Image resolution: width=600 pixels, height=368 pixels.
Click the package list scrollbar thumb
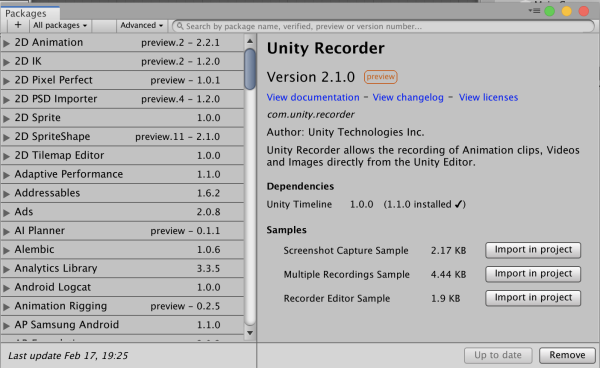(250, 69)
